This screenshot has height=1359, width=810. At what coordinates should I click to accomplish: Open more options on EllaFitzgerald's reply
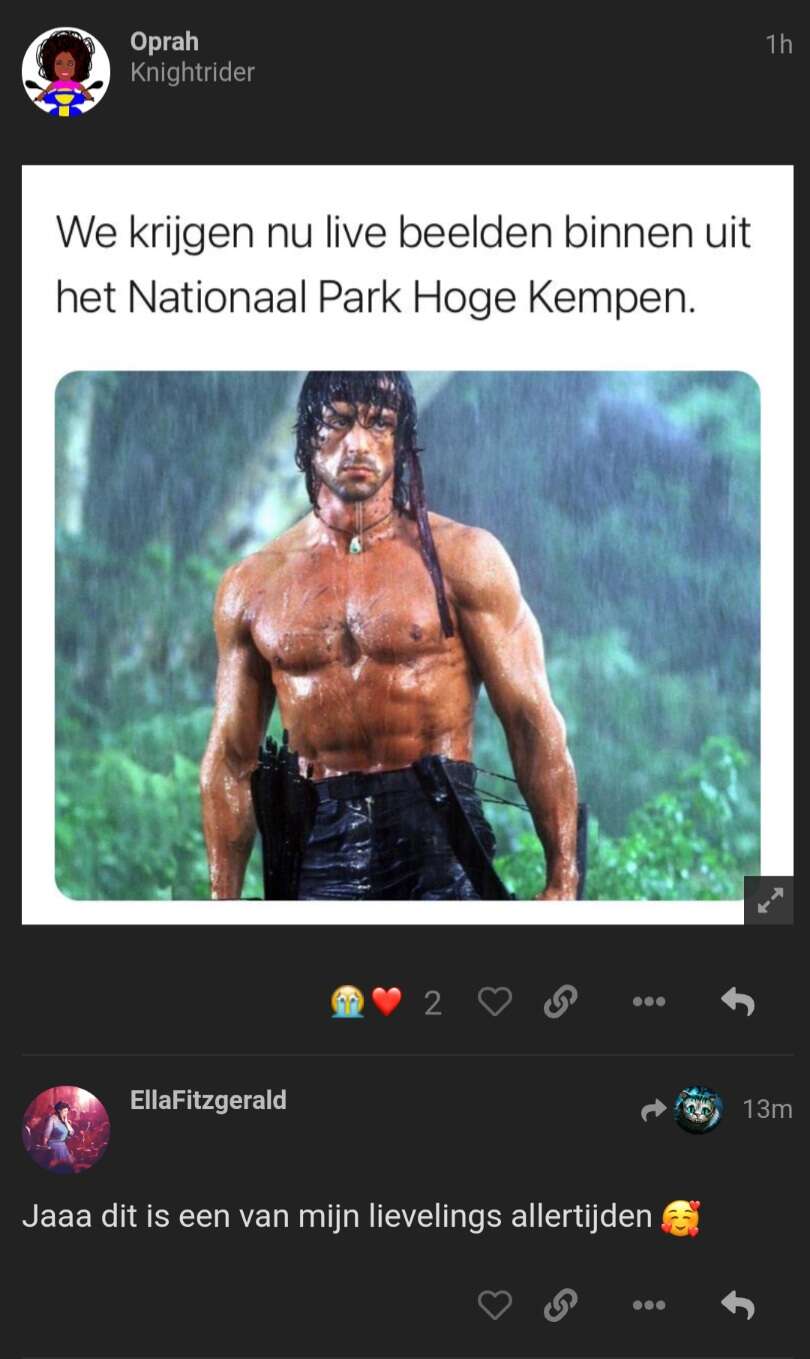tap(649, 1305)
